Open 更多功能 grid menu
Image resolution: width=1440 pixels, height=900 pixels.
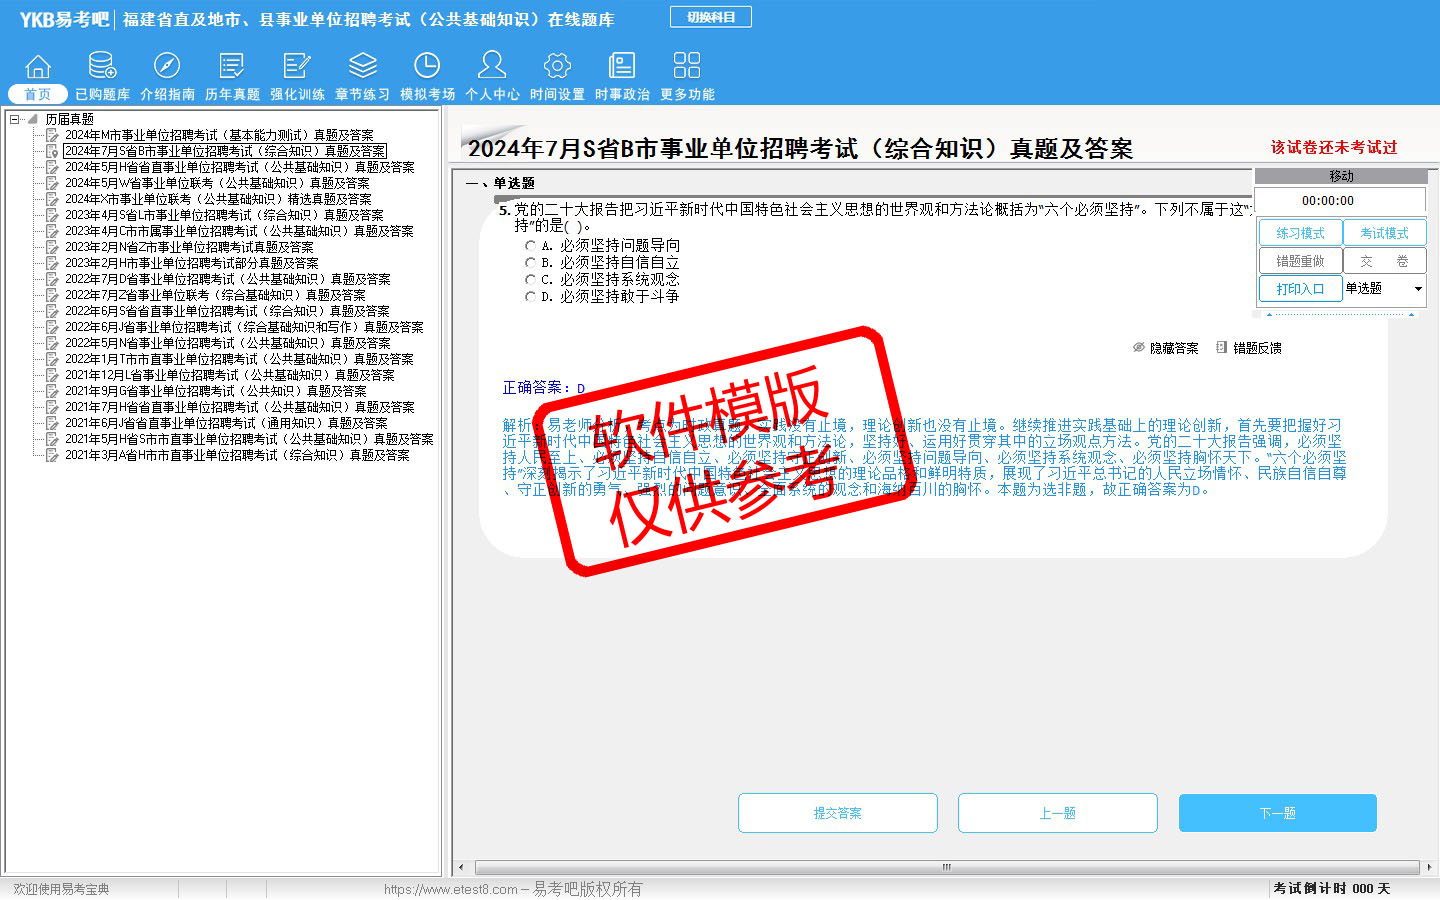(687, 67)
